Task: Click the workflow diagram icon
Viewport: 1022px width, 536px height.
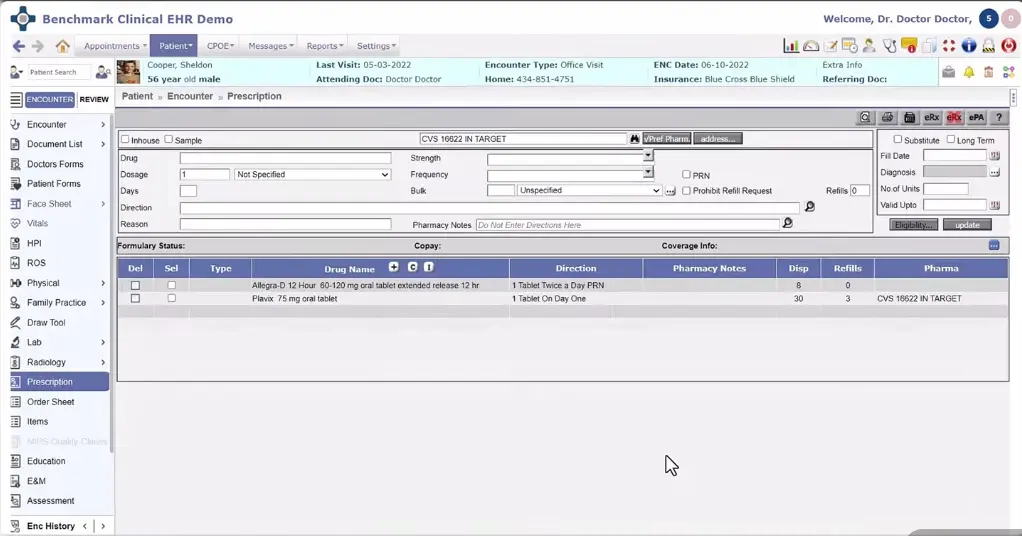Action: [x=1009, y=72]
